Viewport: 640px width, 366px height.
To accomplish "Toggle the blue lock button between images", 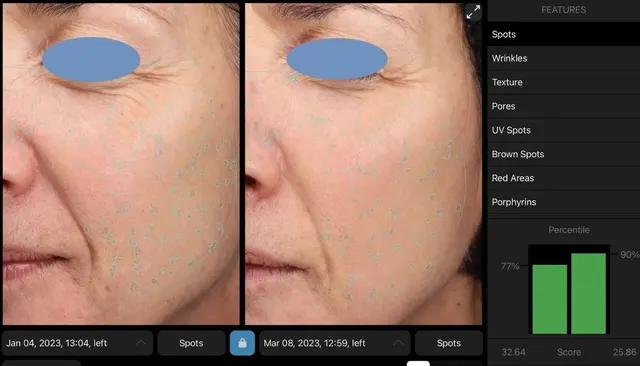I will [242, 343].
